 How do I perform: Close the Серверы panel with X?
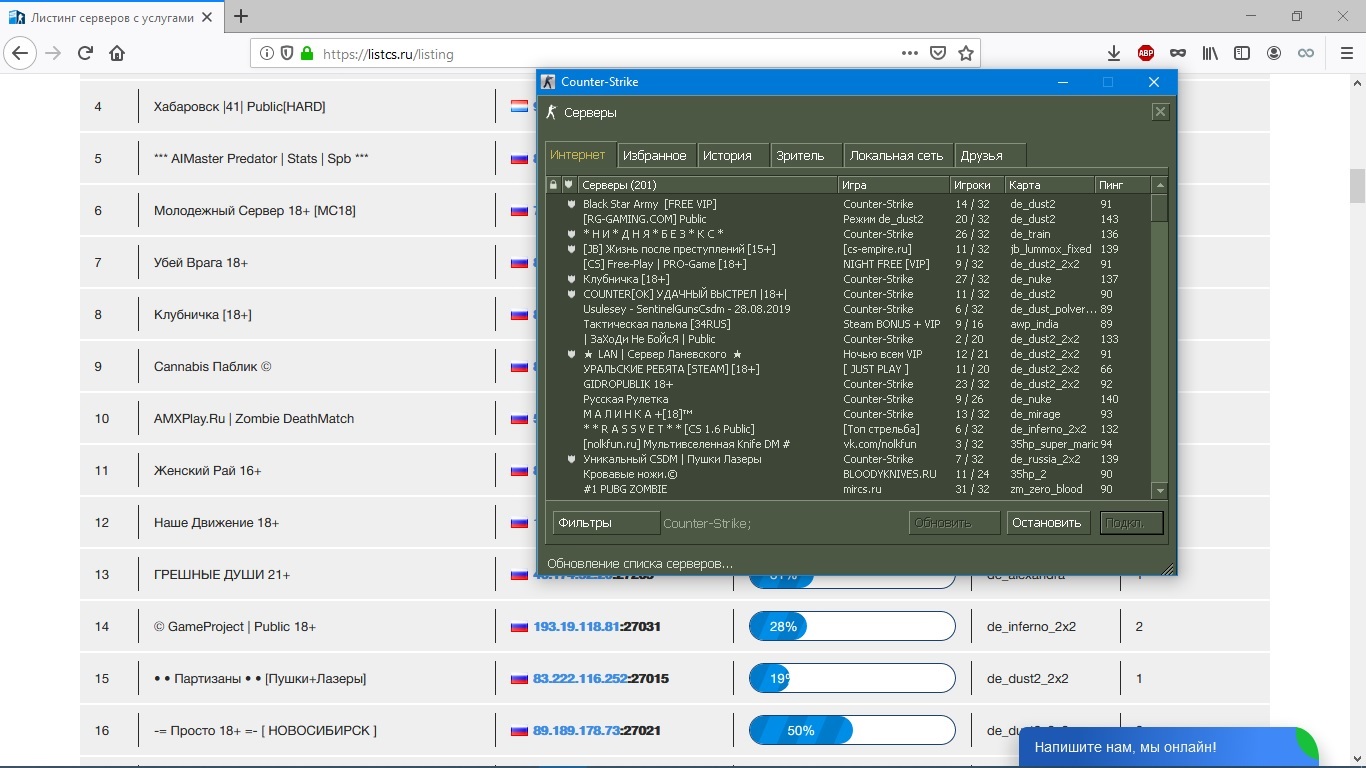(x=1160, y=112)
